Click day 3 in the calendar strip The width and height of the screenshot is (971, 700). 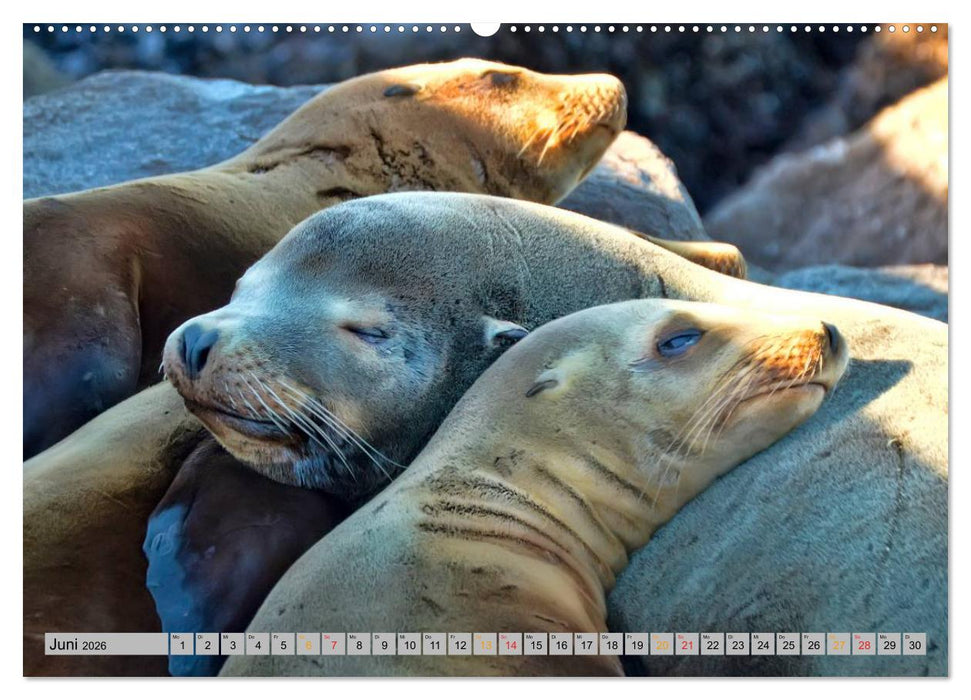pos(232,644)
